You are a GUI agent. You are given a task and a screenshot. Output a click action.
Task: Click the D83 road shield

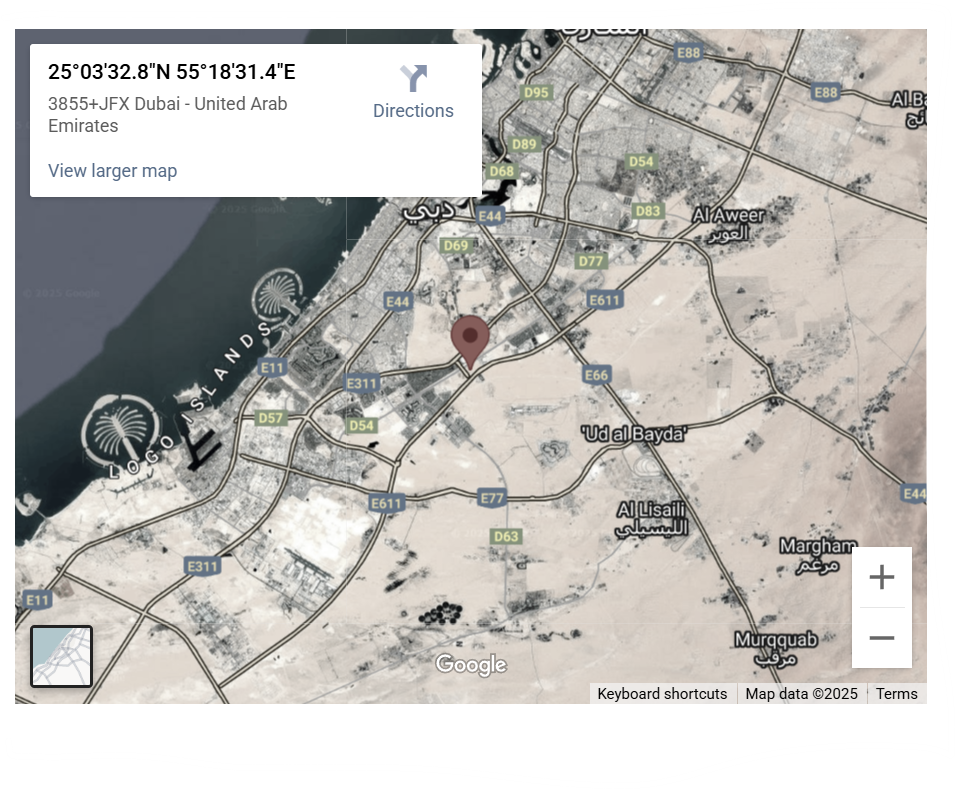coord(648,211)
